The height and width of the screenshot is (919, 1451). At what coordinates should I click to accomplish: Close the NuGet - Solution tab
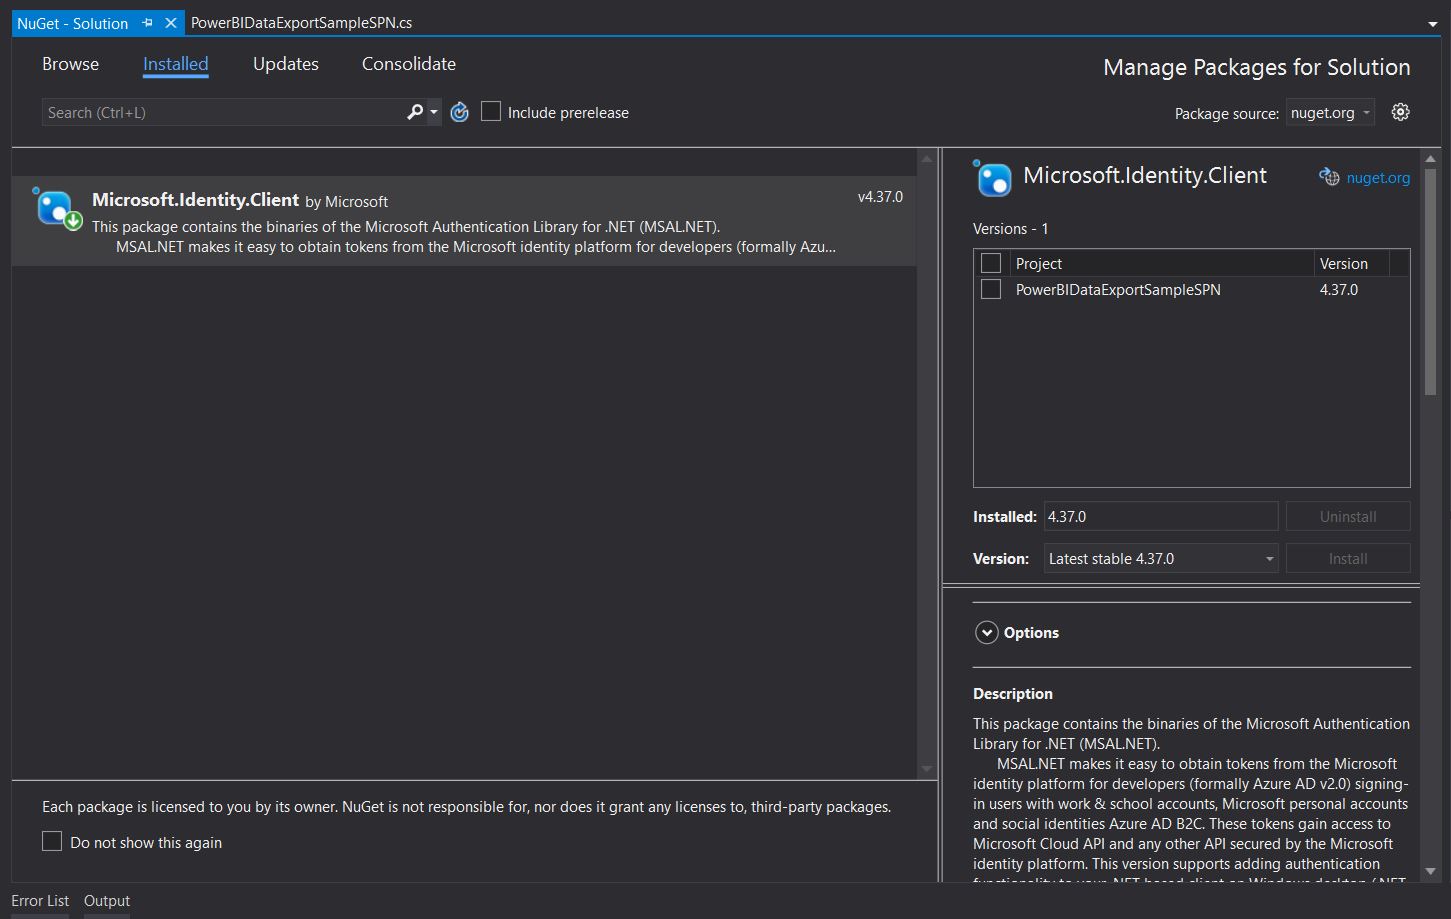point(171,23)
